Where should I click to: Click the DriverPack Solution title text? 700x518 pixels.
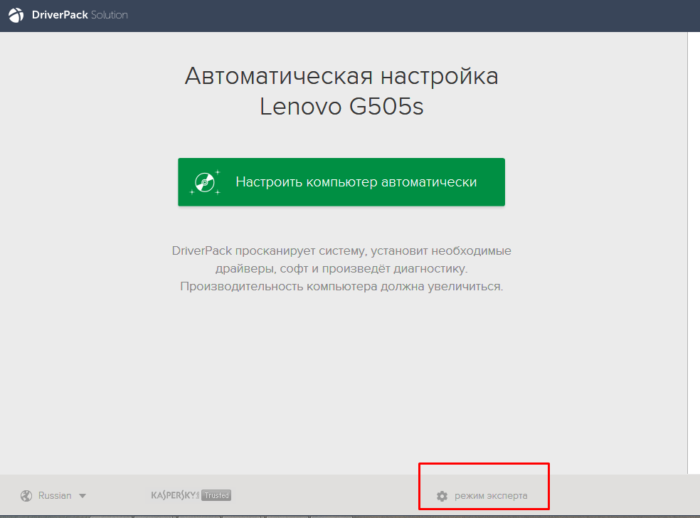[79, 15]
